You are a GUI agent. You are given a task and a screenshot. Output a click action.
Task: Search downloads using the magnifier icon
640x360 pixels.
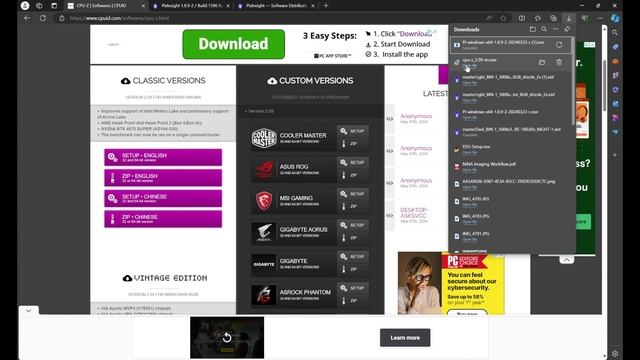point(544,29)
